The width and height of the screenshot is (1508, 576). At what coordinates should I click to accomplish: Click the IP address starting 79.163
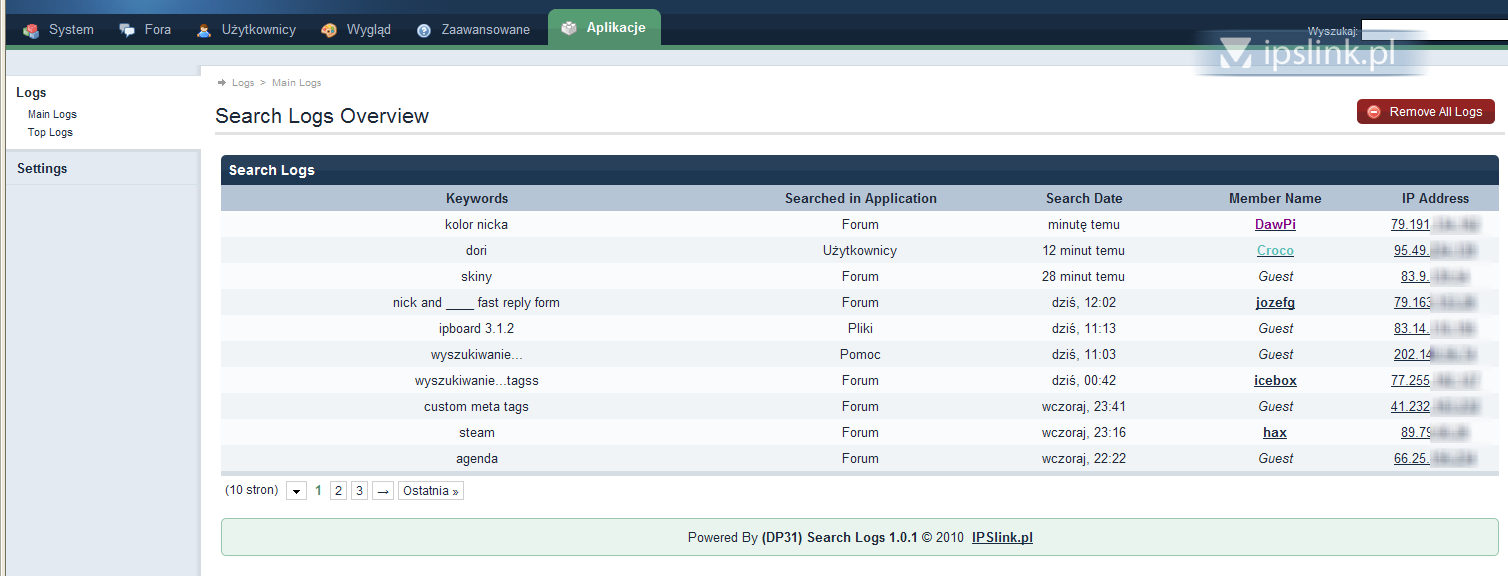1435,303
